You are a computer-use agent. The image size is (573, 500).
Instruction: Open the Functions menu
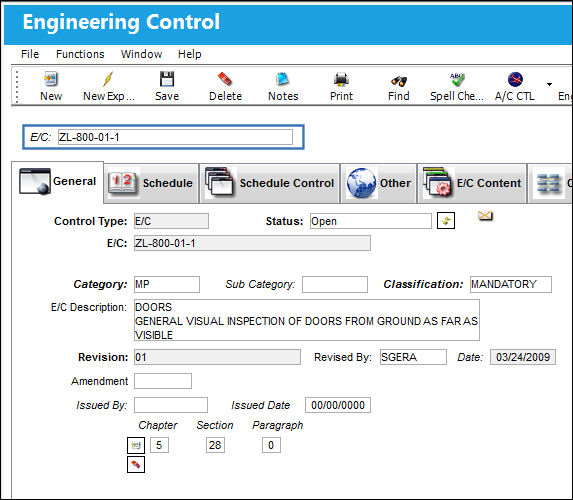pyautogui.click(x=80, y=54)
